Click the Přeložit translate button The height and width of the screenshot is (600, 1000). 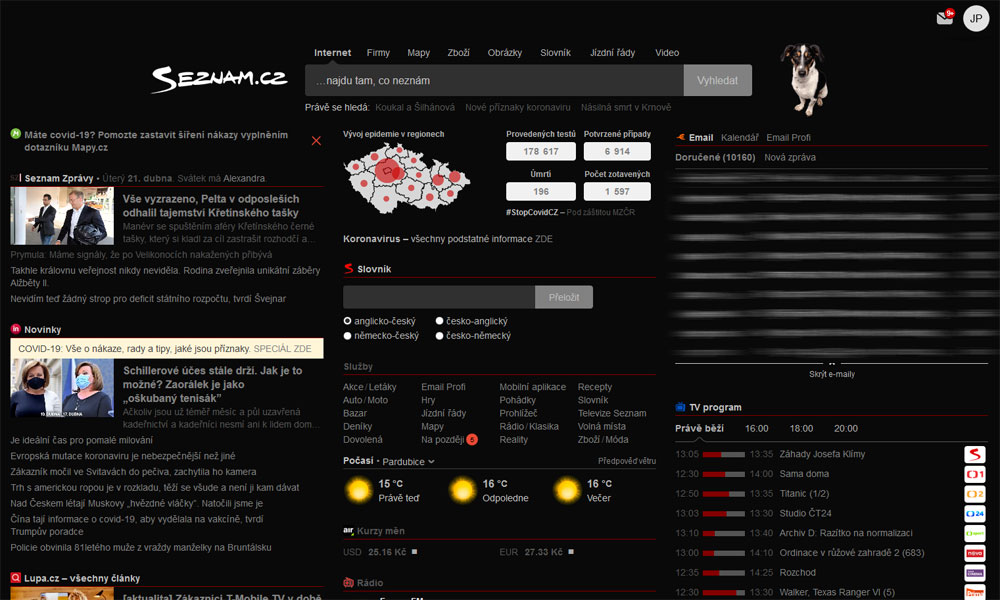click(564, 297)
